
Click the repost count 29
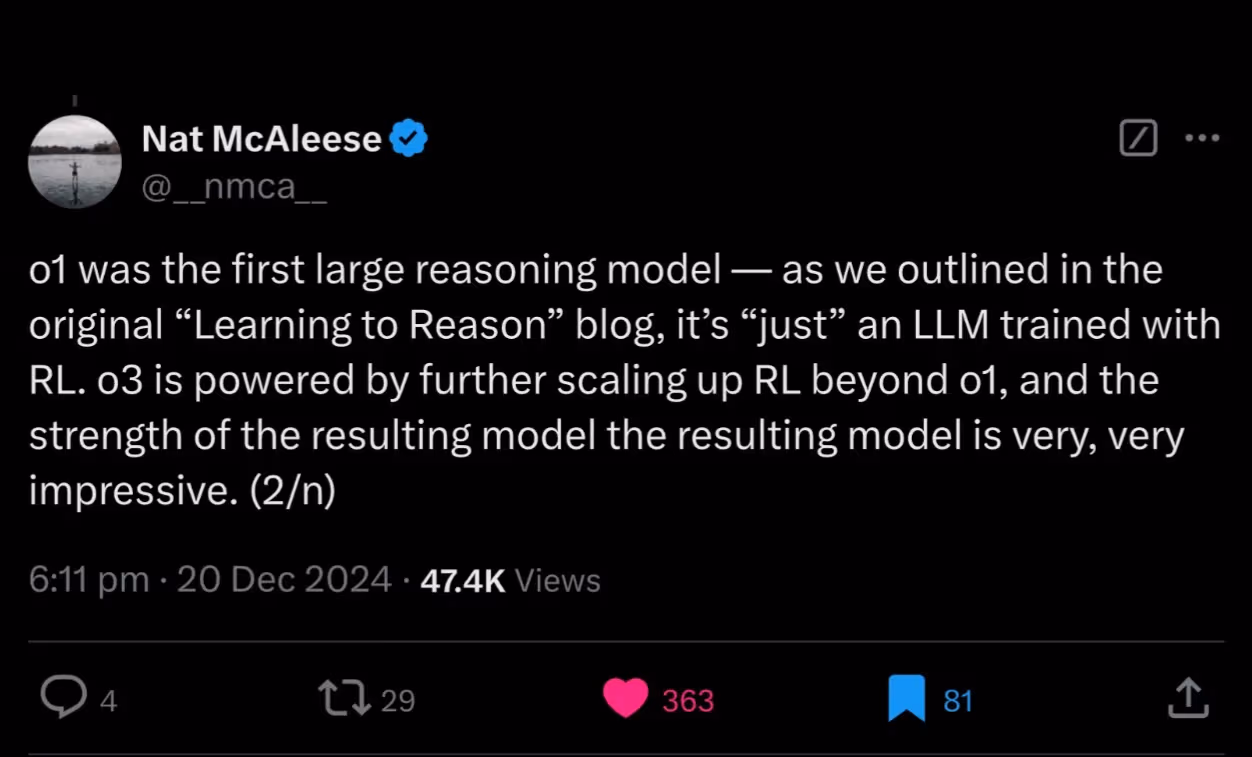click(x=398, y=701)
